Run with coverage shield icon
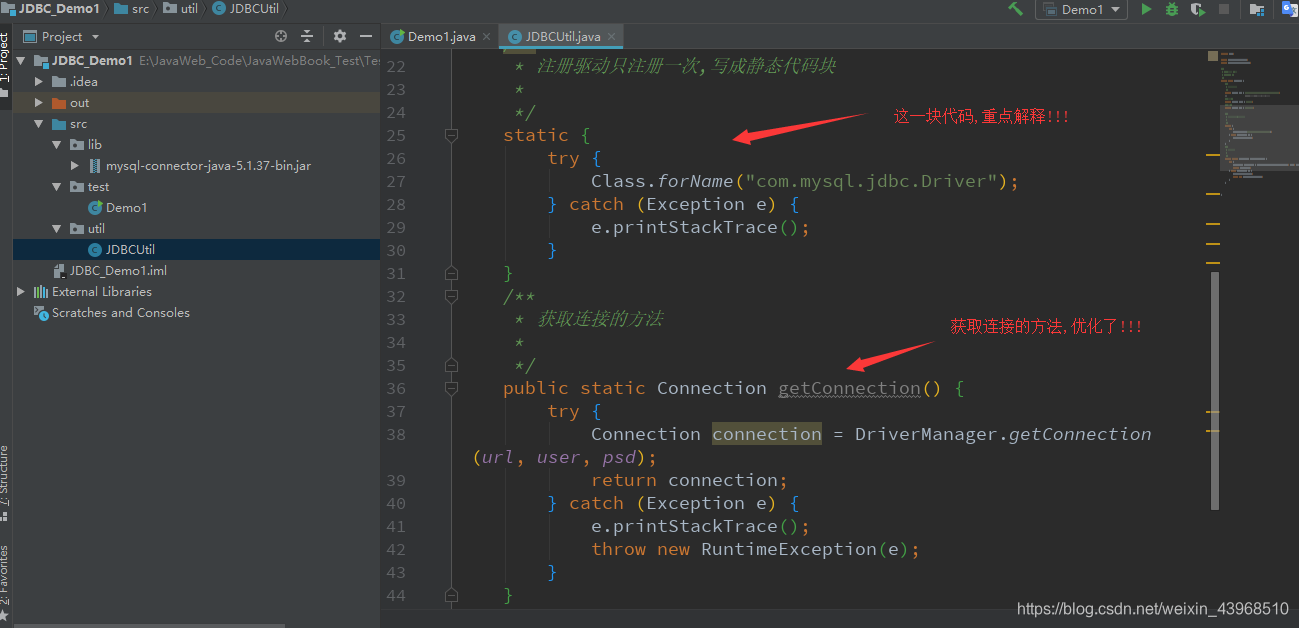Viewport: 1299px width, 628px height. (1197, 9)
